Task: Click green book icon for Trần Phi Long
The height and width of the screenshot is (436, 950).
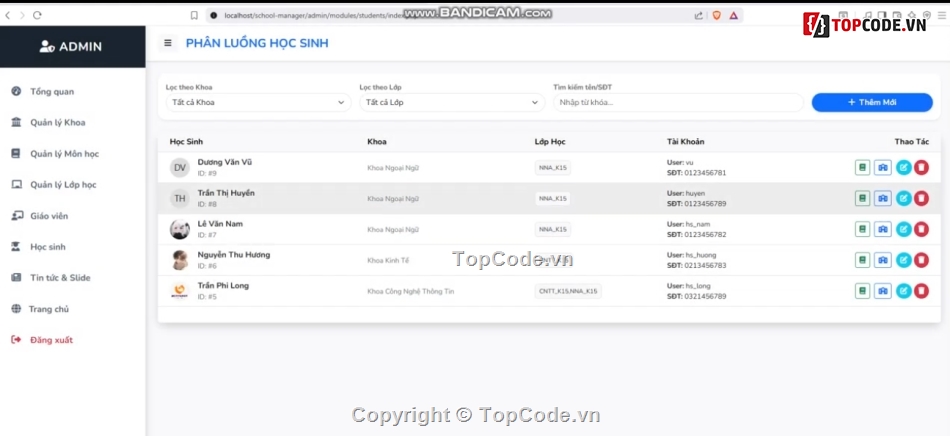Action: 862,291
